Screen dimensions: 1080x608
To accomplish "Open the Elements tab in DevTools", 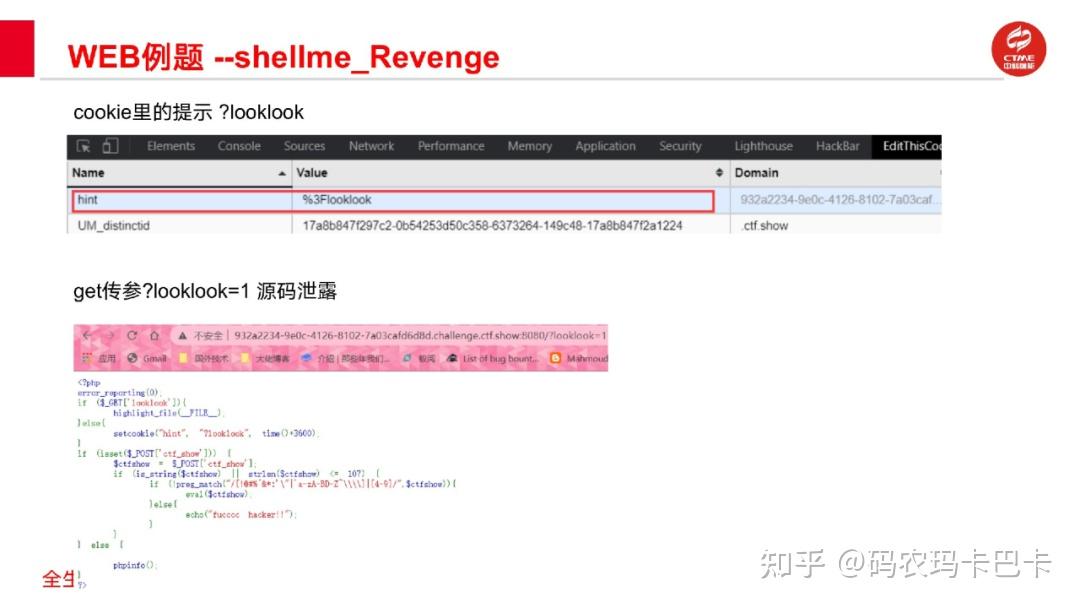I will tap(171, 146).
